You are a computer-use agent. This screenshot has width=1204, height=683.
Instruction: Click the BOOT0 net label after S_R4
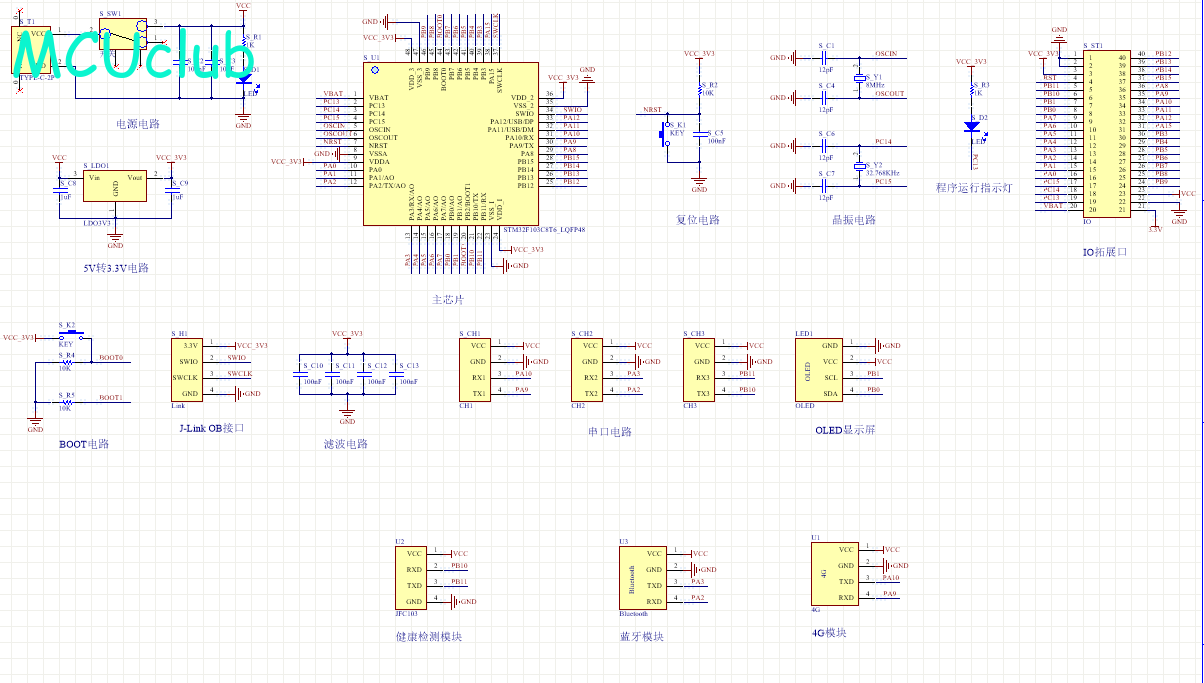[111, 357]
